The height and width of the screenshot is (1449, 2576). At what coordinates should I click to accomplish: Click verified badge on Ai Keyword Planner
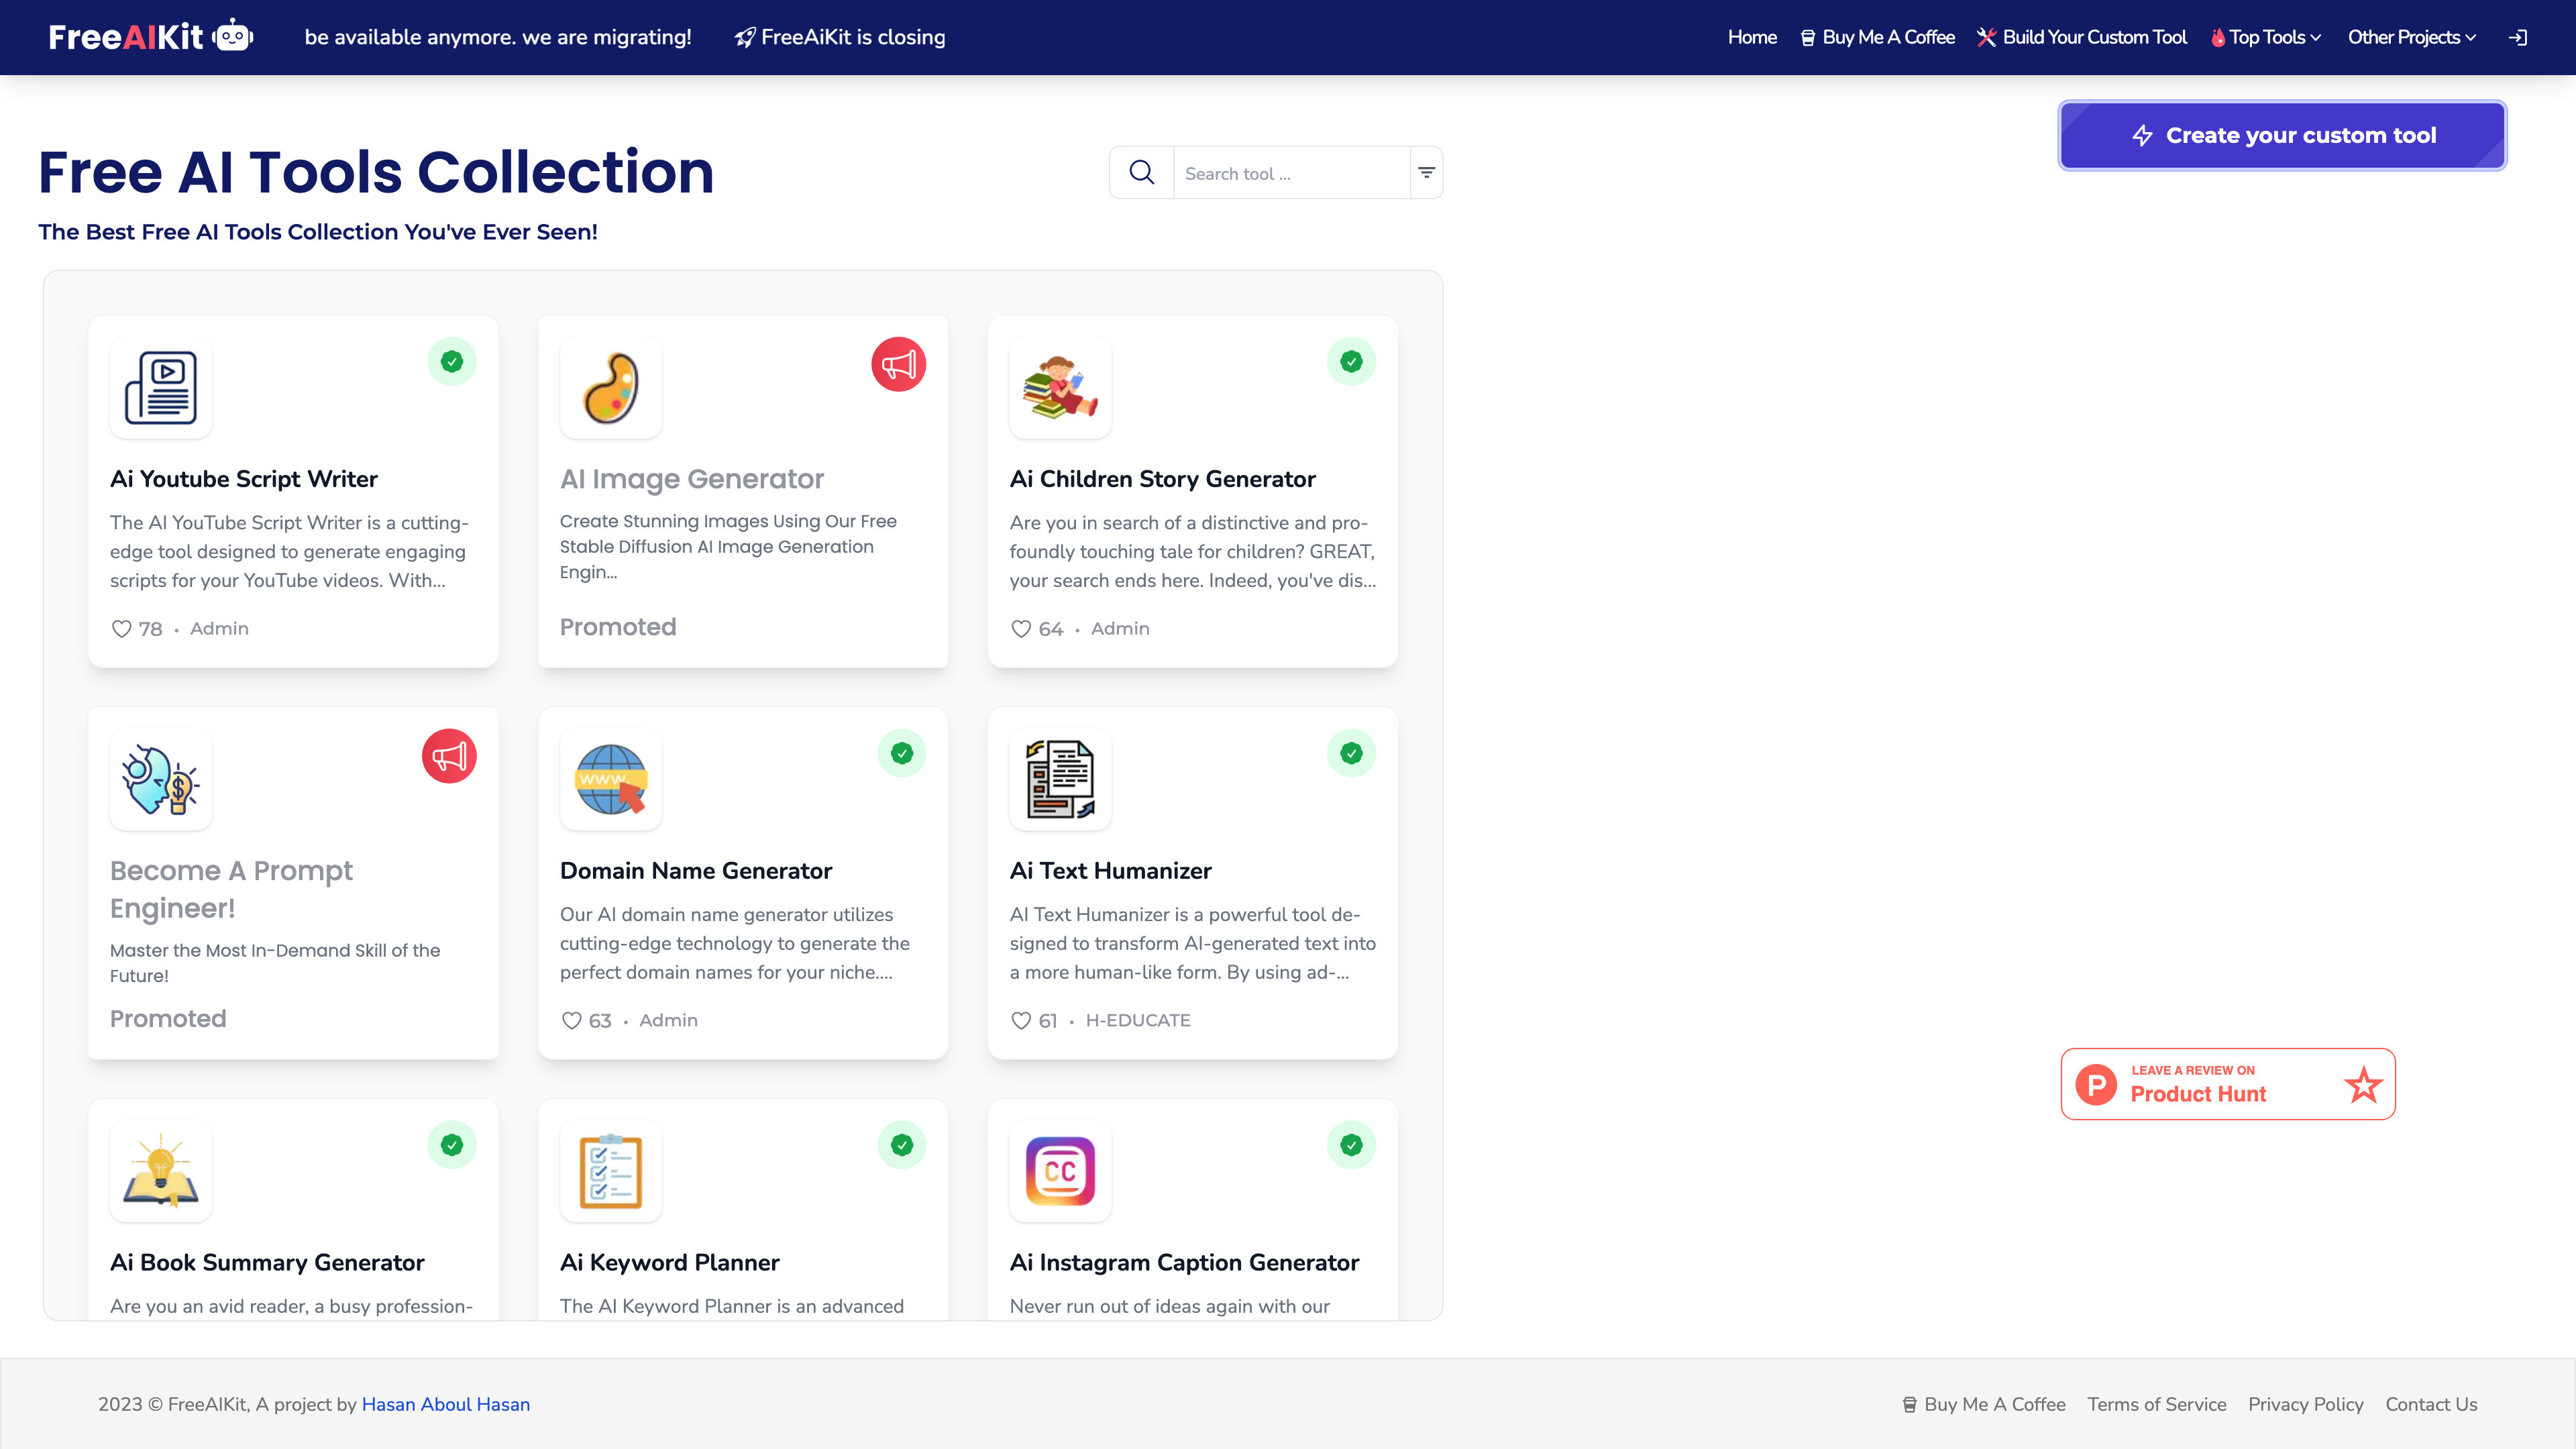(x=902, y=1145)
